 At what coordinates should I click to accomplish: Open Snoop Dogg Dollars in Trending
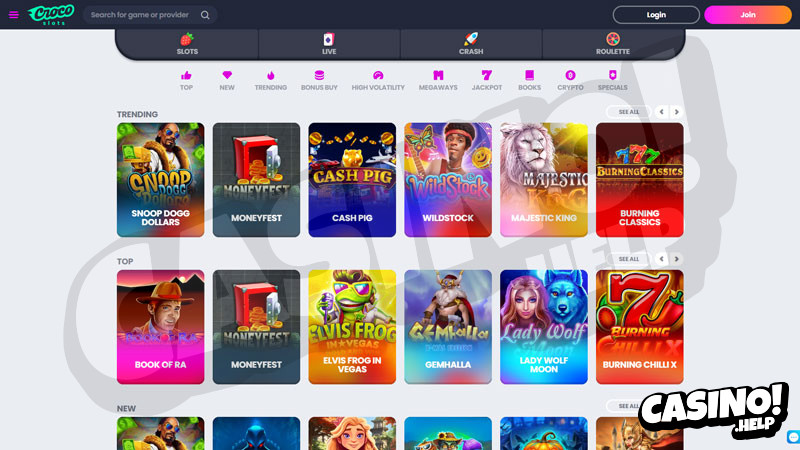160,180
